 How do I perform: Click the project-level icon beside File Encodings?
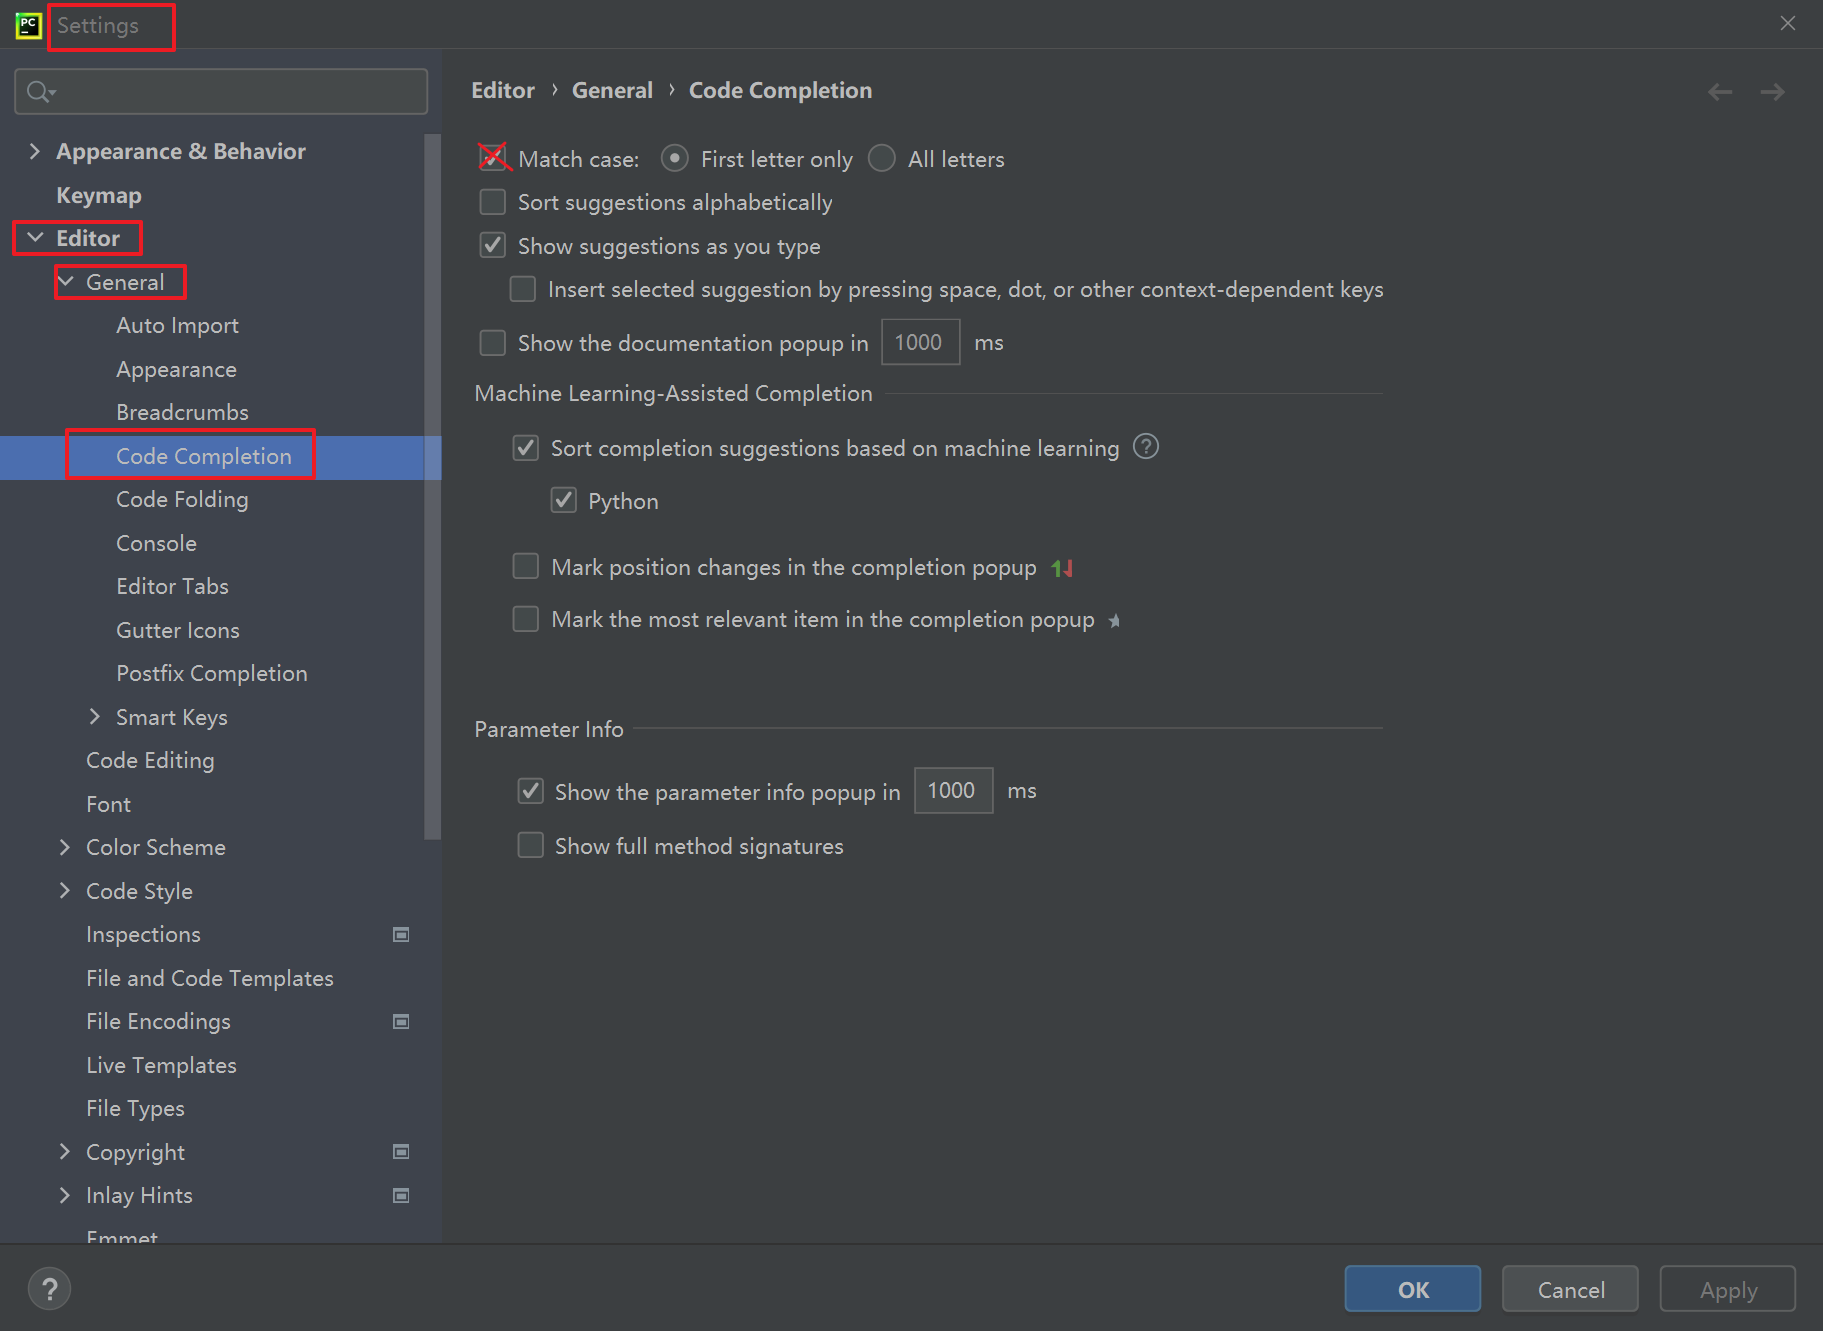click(401, 1022)
